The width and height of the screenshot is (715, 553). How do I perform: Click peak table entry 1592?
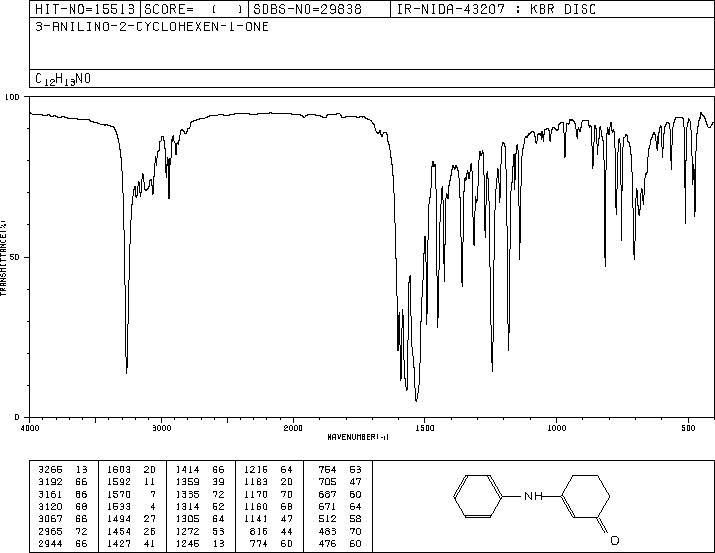pyautogui.click(x=131, y=482)
